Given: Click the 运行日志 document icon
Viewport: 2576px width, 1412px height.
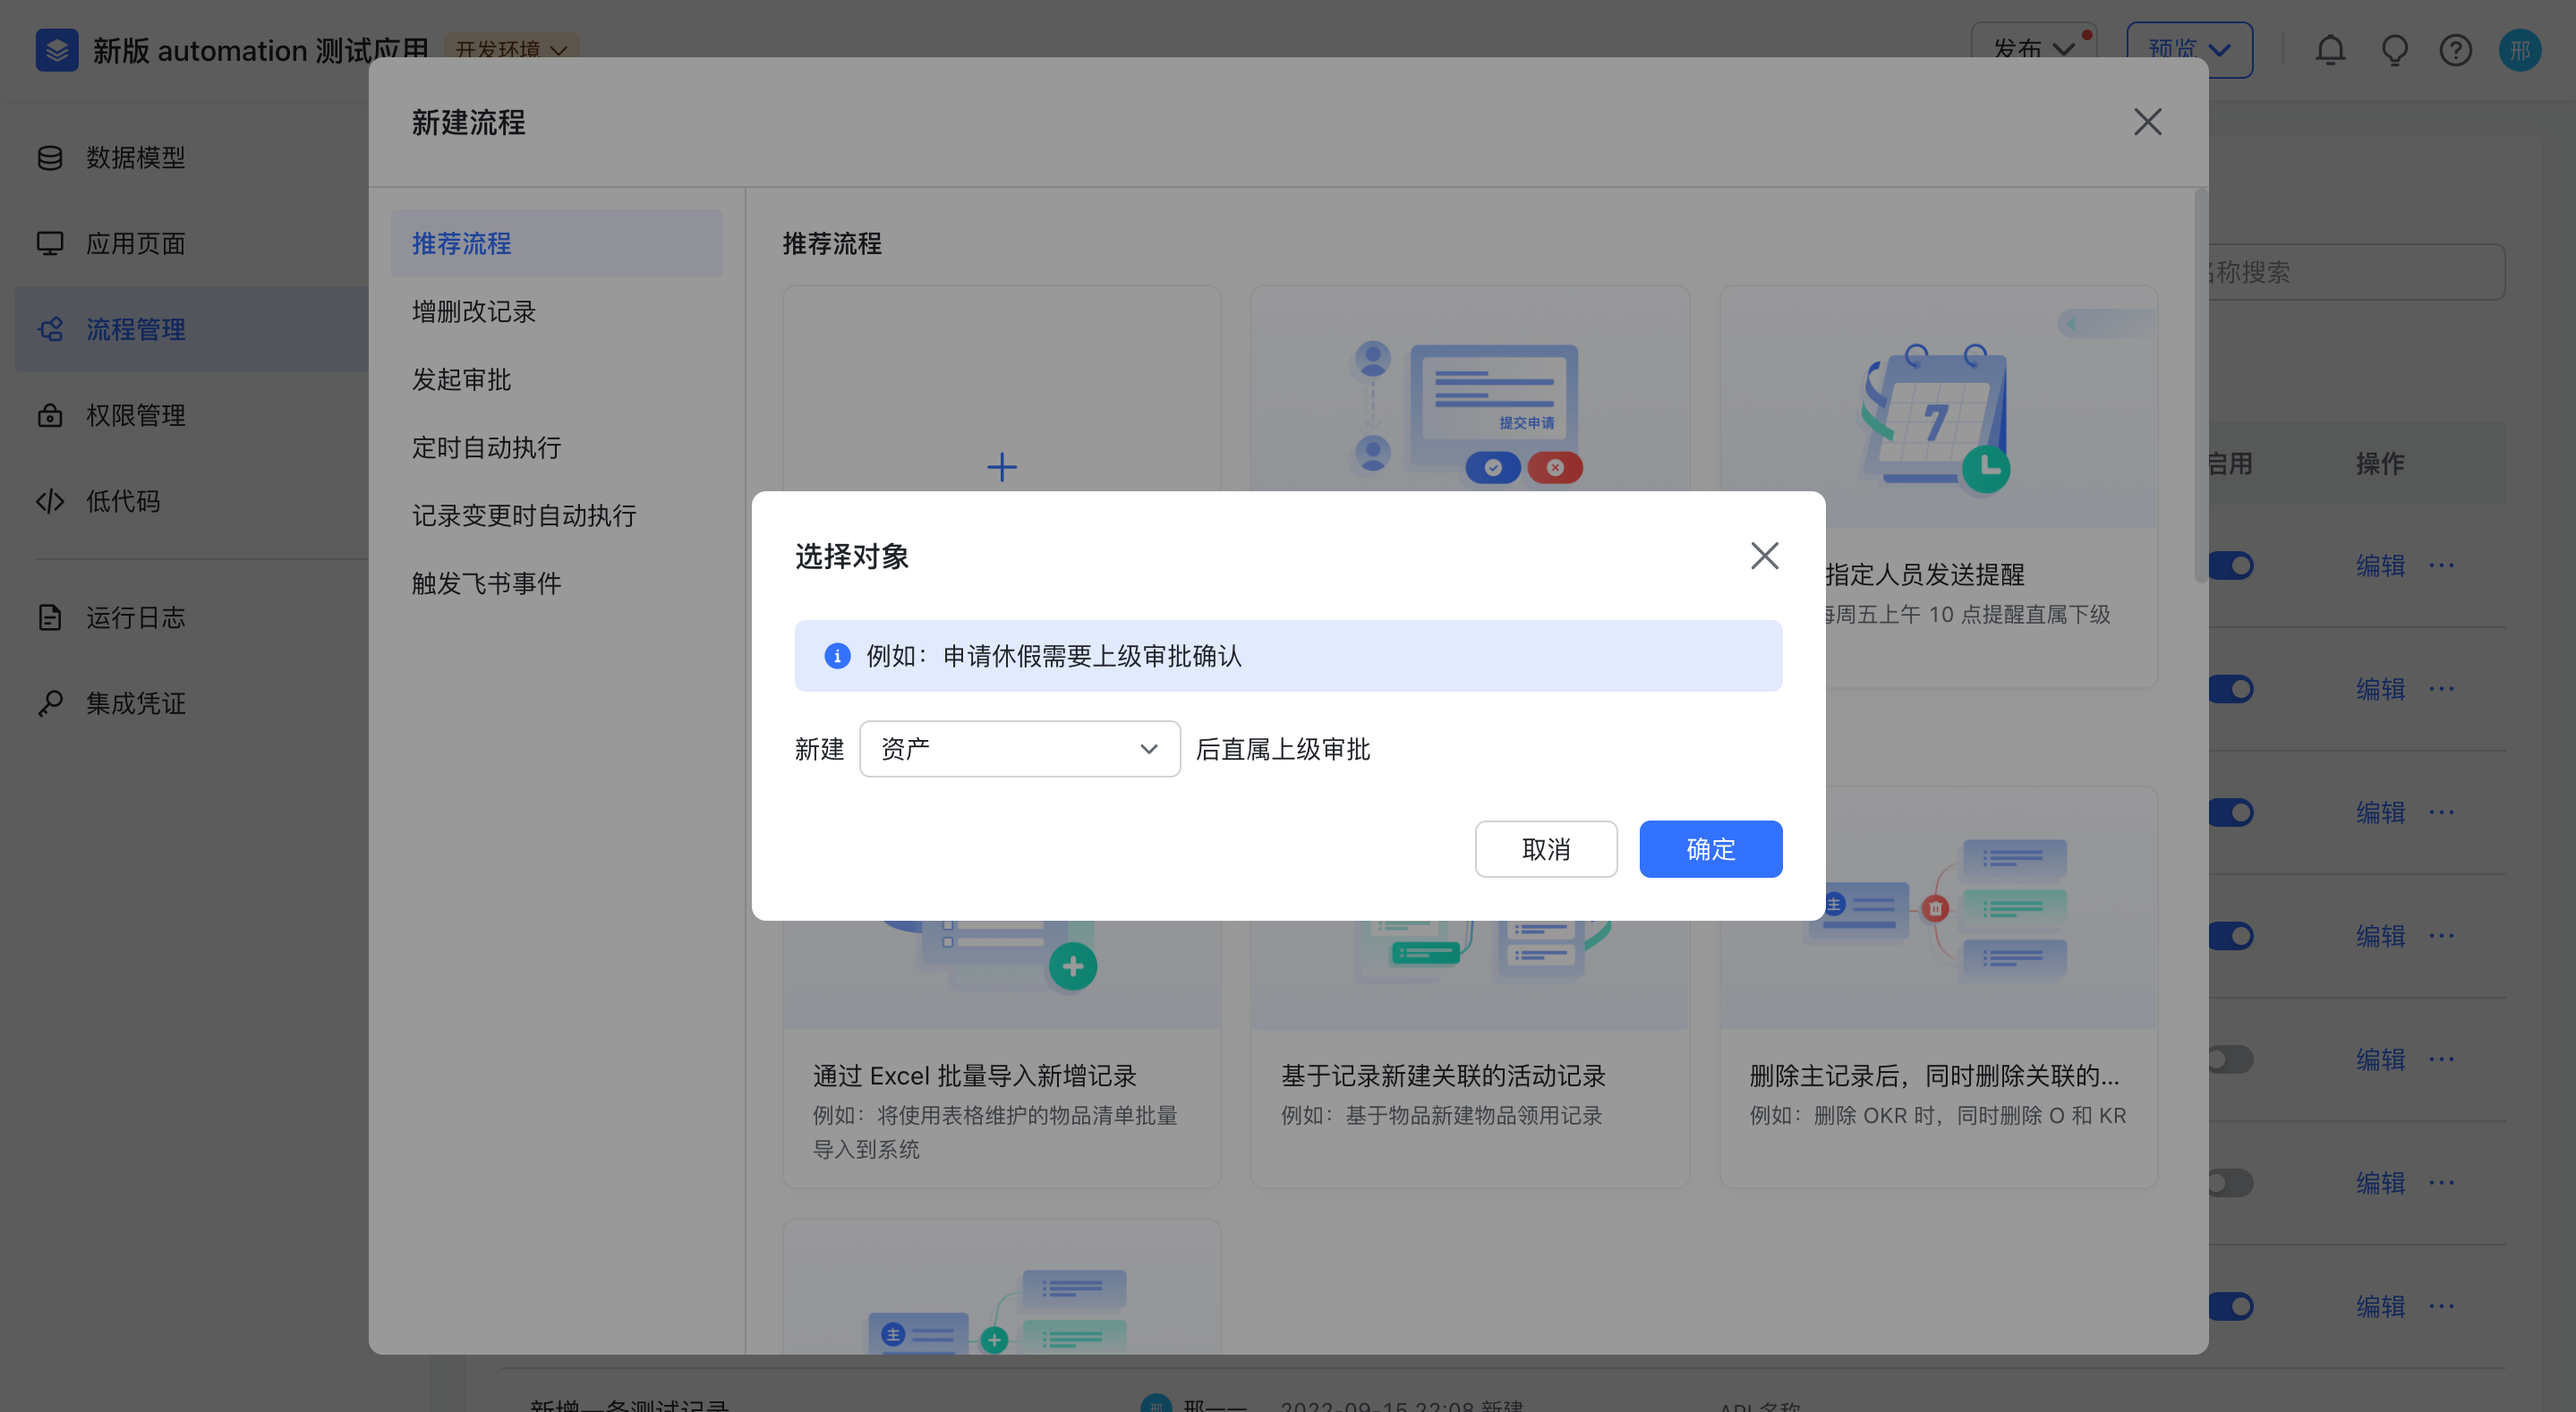Looking at the screenshot, I should (50, 617).
